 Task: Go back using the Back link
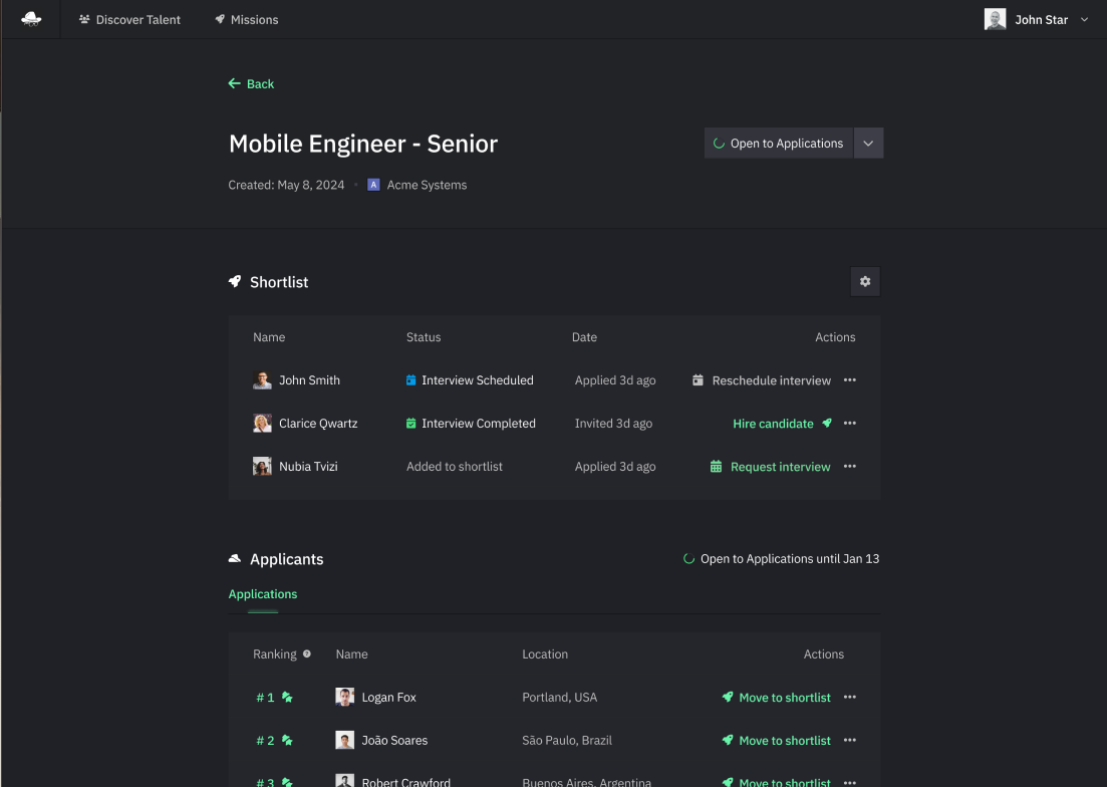click(x=252, y=84)
